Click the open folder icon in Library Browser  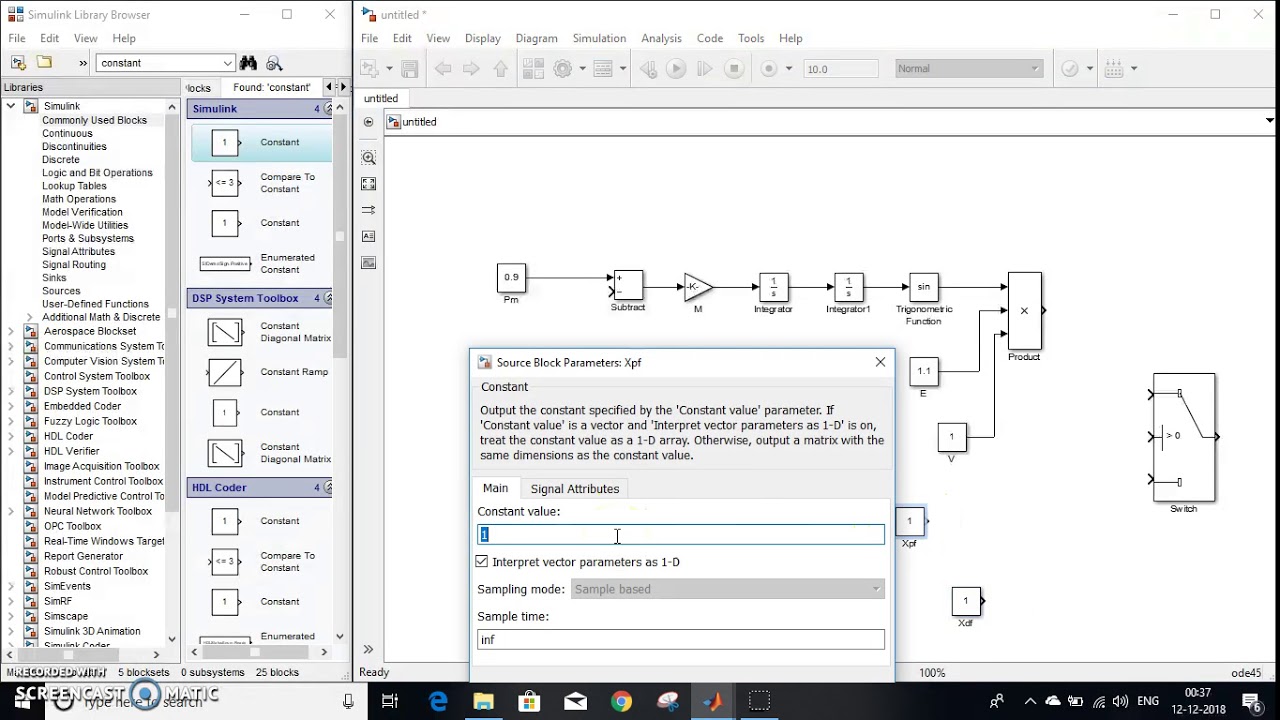(x=44, y=62)
